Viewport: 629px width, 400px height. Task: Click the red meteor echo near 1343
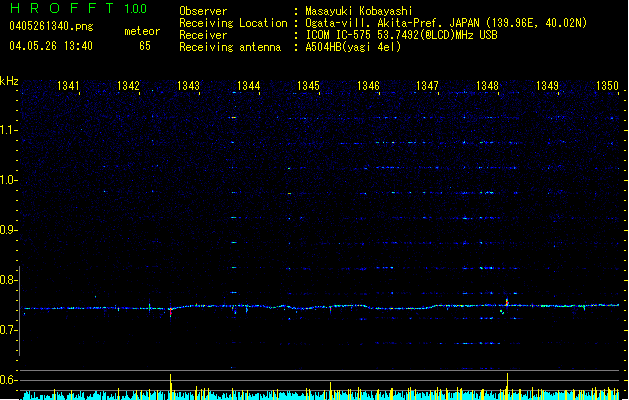(171, 313)
